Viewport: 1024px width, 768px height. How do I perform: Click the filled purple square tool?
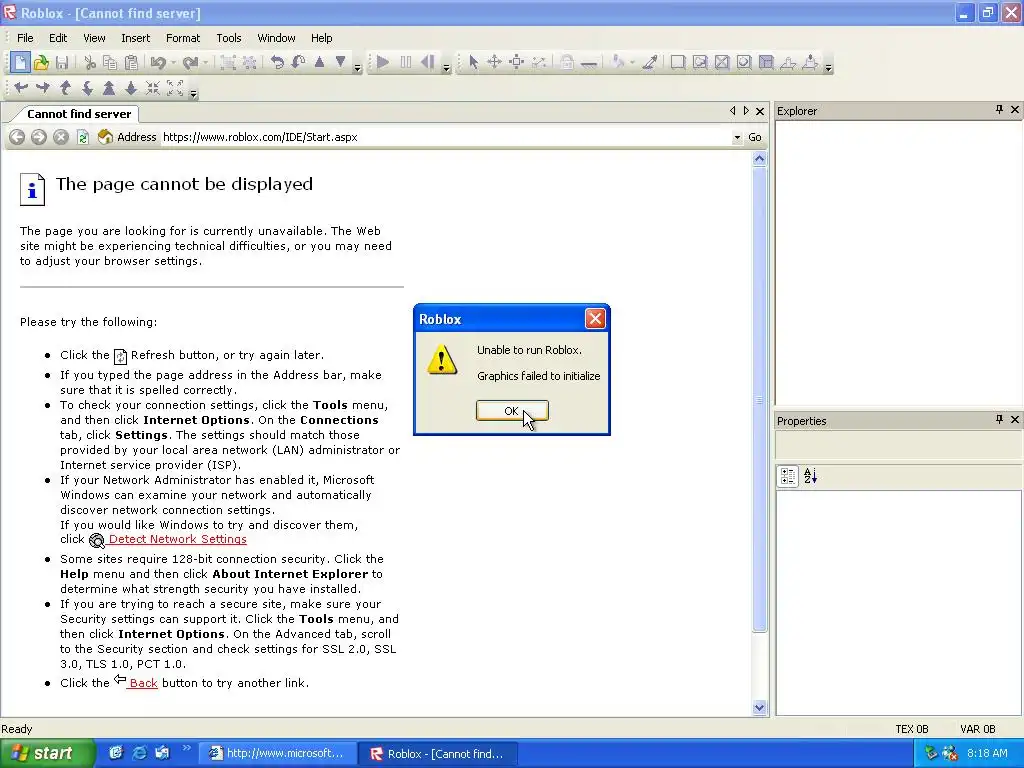[766, 63]
